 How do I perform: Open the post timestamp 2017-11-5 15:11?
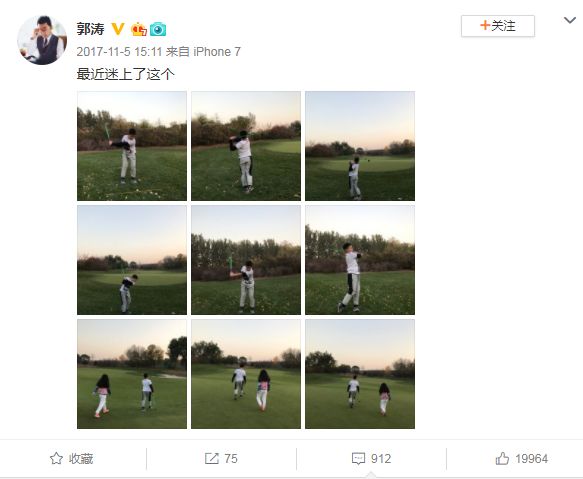119,52
